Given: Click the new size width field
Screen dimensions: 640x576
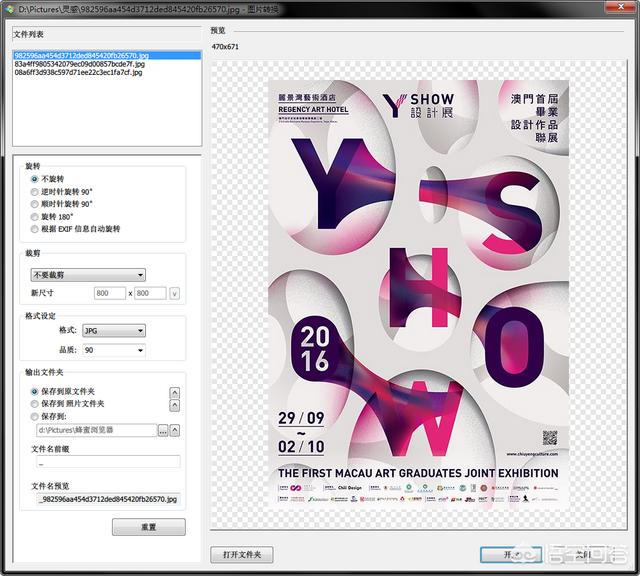Looking at the screenshot, I should [x=110, y=293].
